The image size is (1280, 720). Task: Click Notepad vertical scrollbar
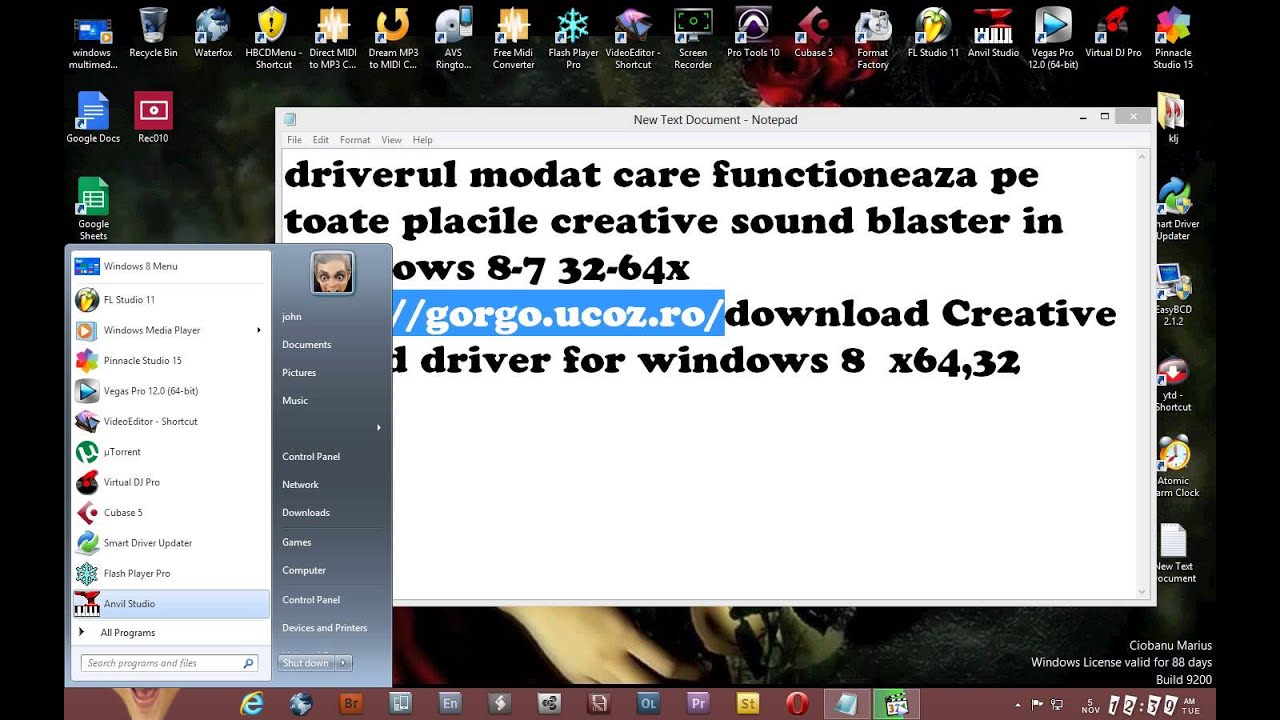pos(1143,376)
